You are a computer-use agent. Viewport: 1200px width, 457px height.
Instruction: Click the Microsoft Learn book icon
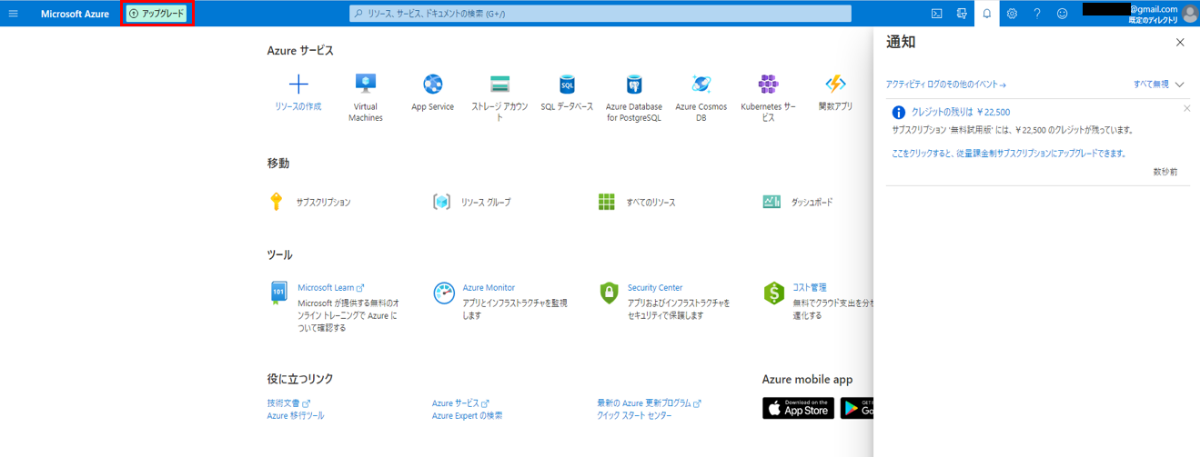(279, 293)
